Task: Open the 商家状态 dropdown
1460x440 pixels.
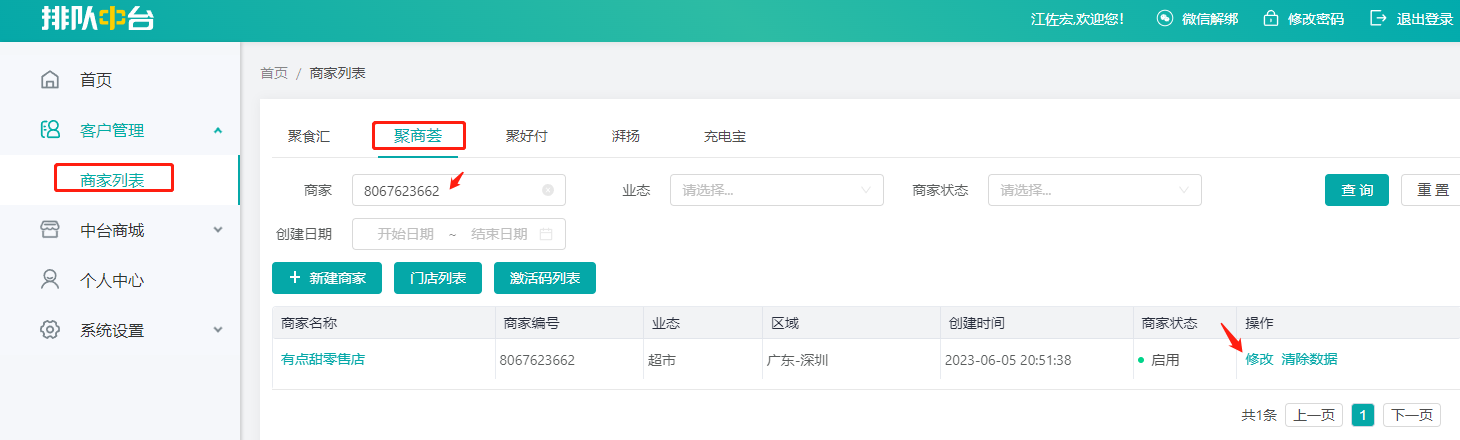Action: click(1095, 190)
